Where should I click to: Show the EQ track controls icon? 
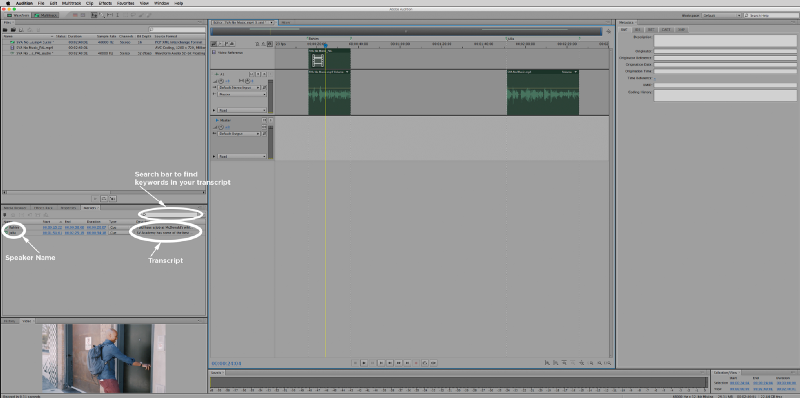(232, 44)
